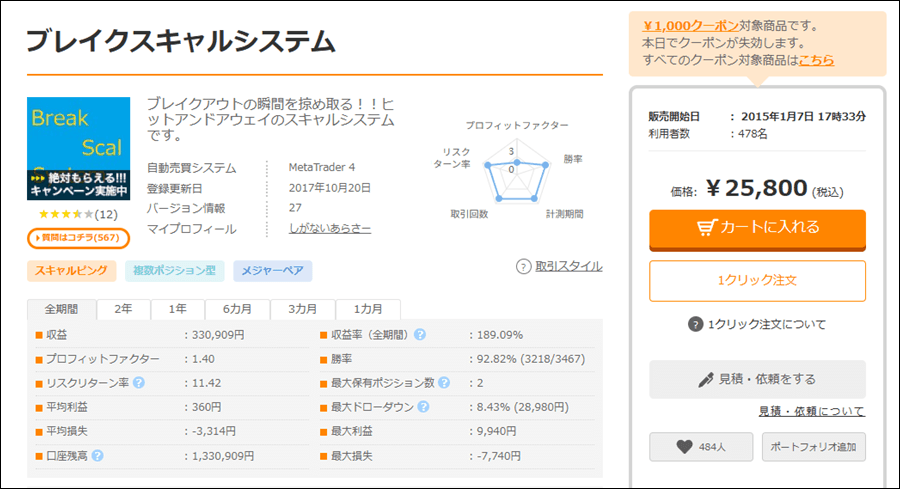Click the ポートフォリオ追加 button

coord(813,447)
